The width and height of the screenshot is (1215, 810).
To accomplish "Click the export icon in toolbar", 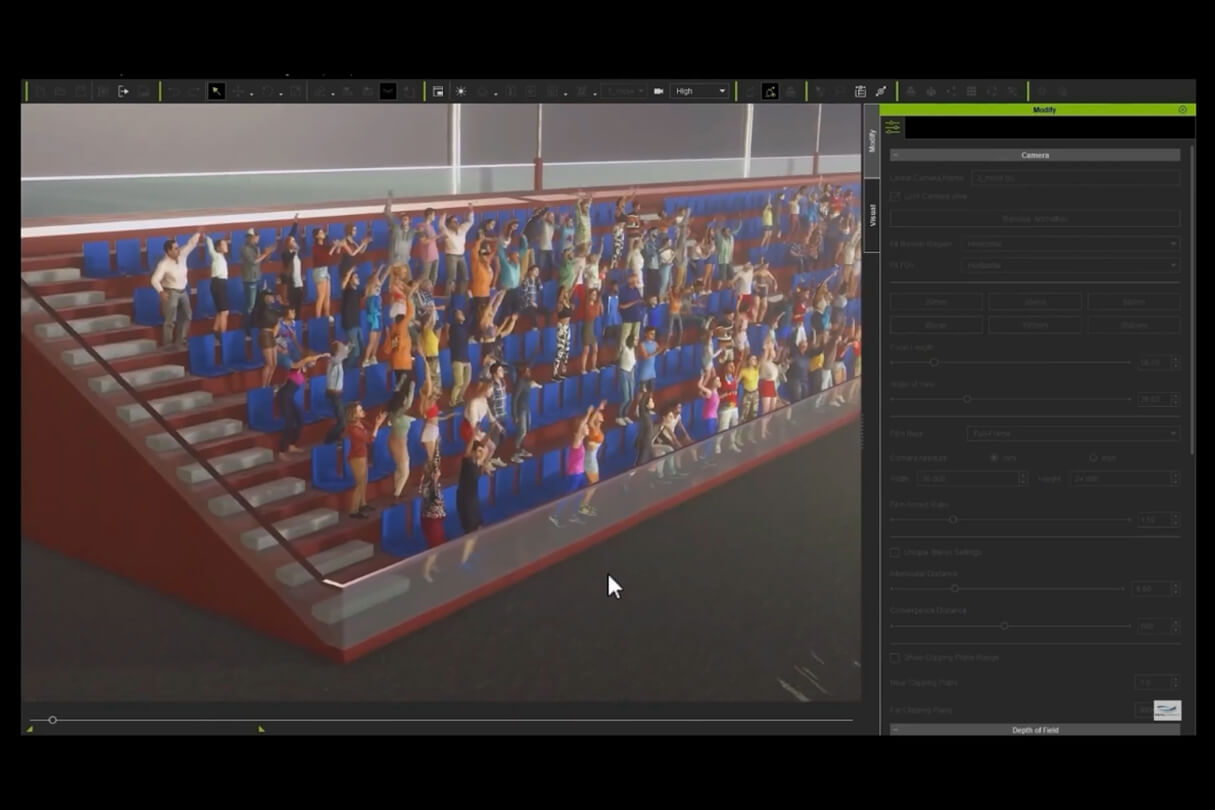I will coord(124,91).
